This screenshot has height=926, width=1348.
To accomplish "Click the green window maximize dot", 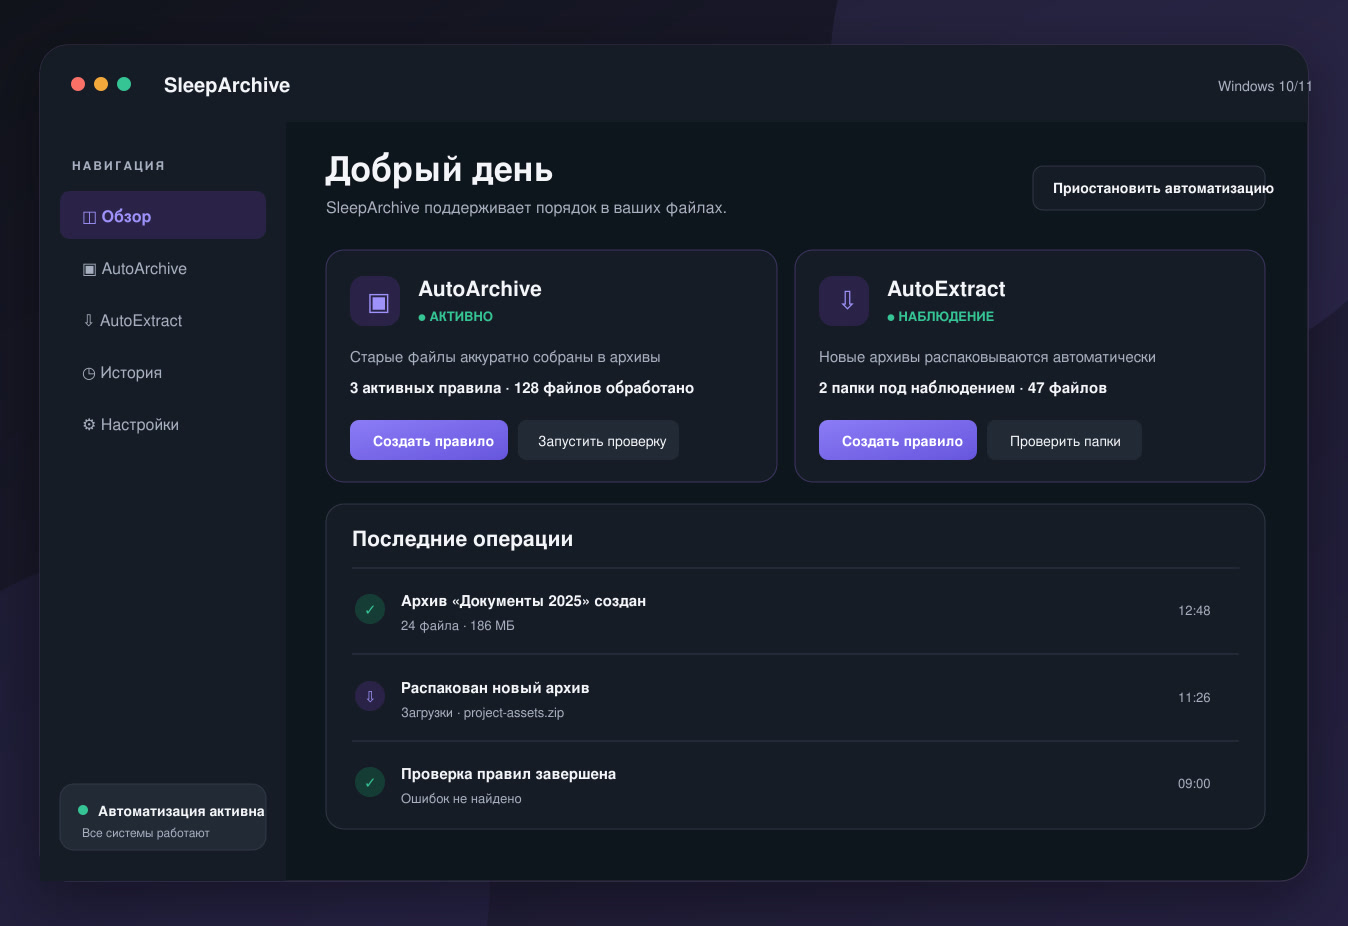I will click(x=124, y=84).
